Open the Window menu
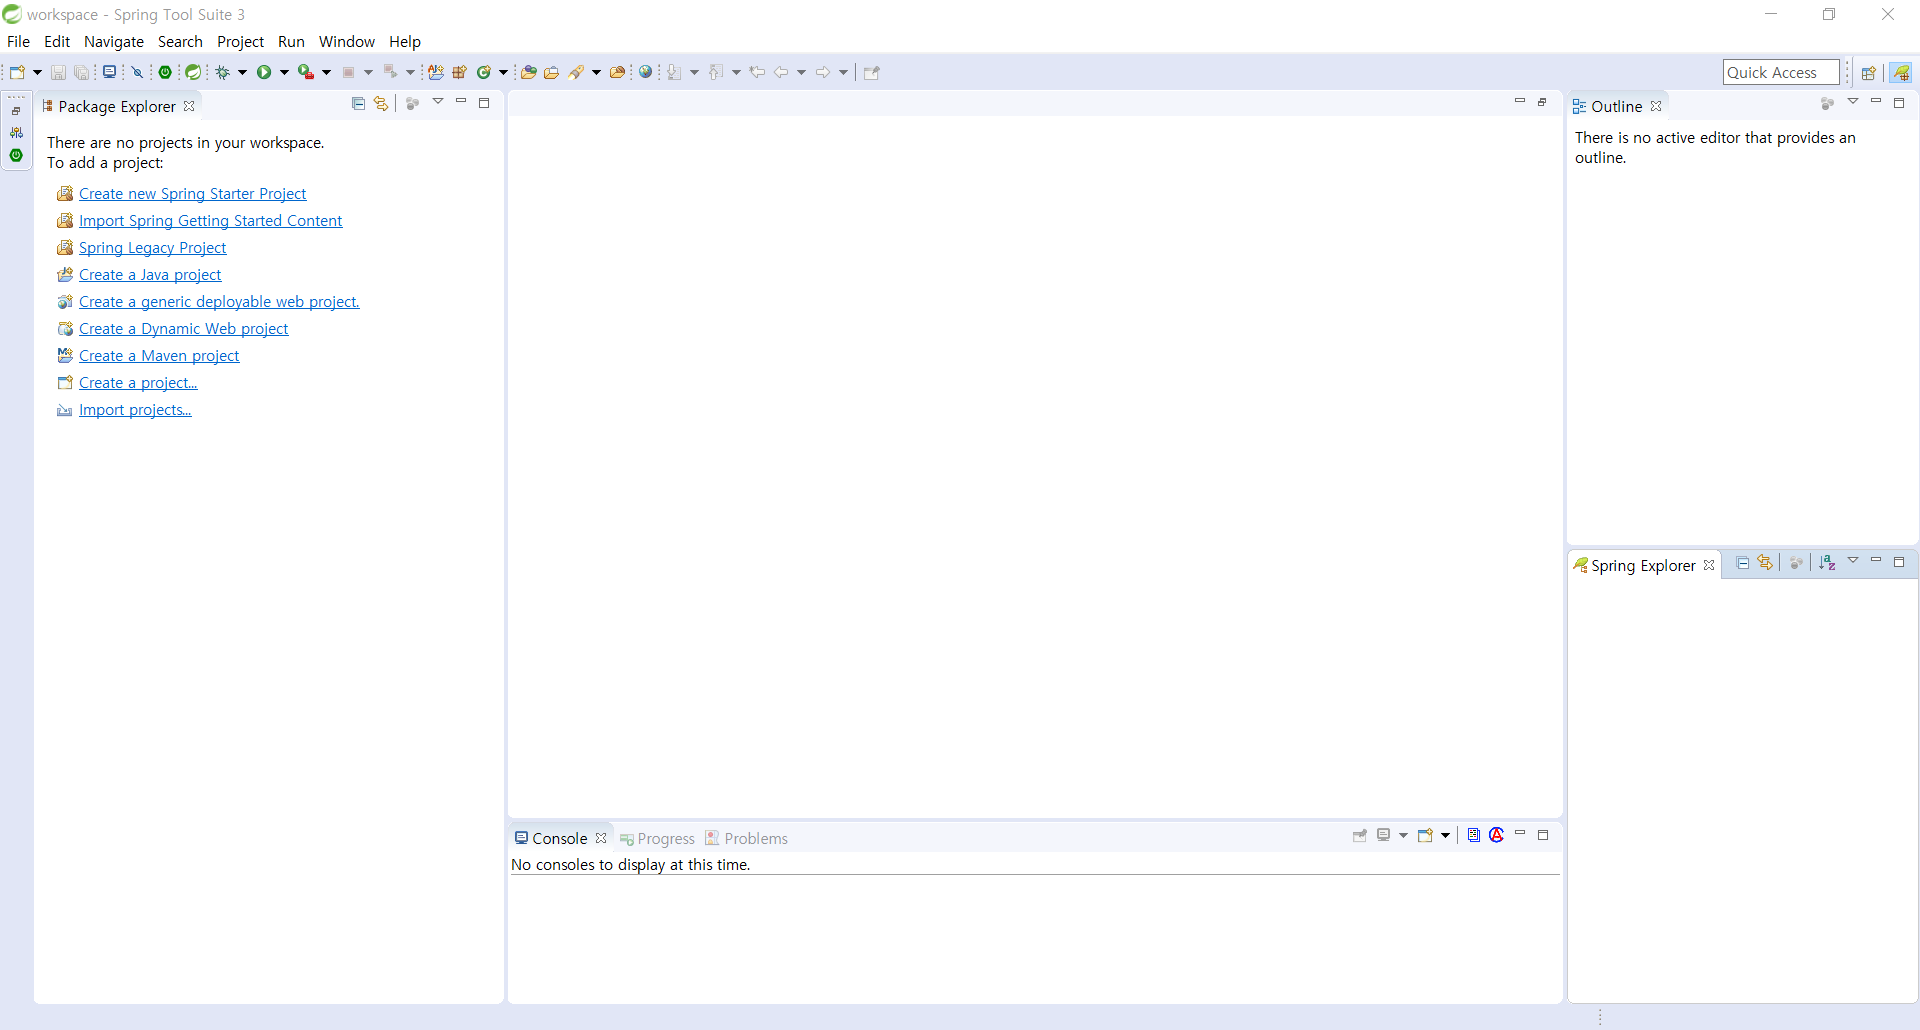Viewport: 1920px width, 1030px height. [347, 41]
